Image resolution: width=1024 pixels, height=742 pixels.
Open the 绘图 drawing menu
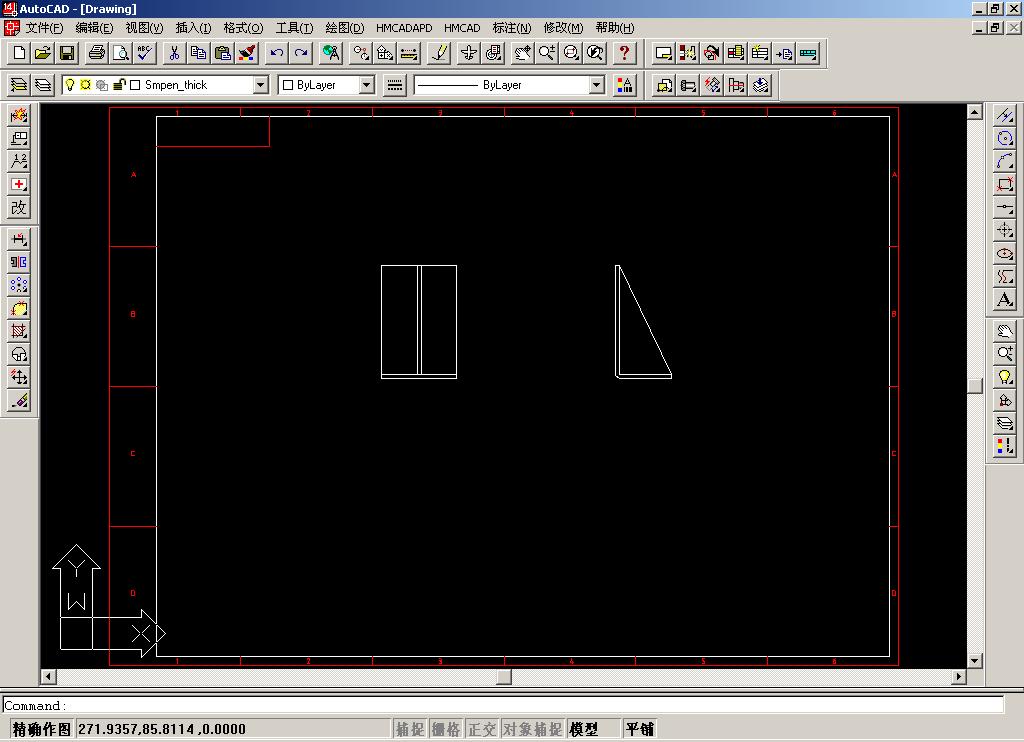[x=345, y=28]
